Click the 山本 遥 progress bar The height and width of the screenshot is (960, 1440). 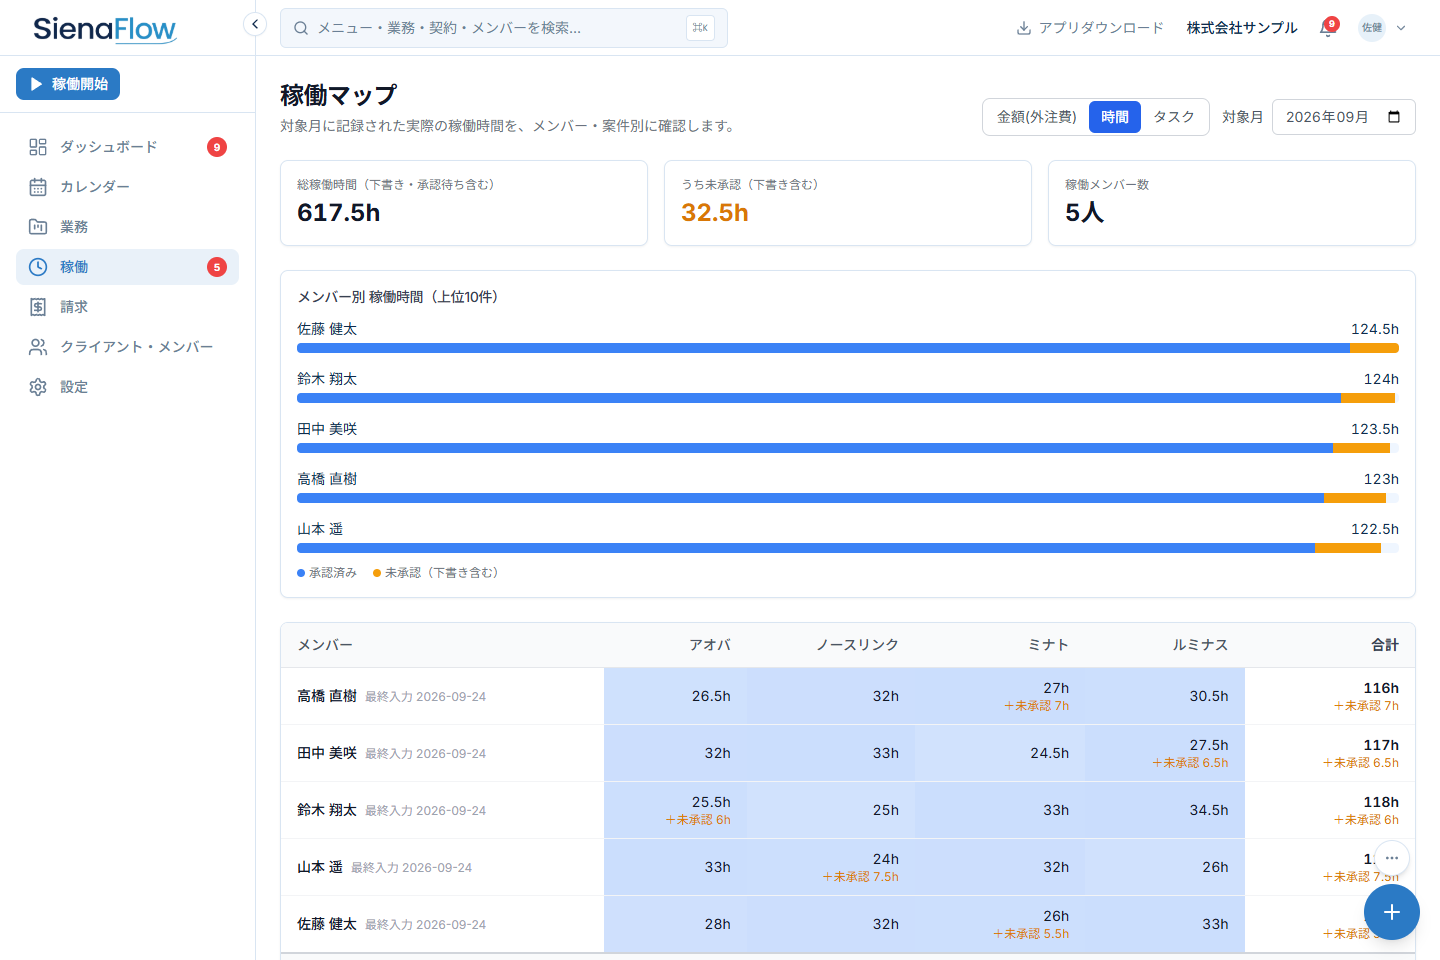848,548
